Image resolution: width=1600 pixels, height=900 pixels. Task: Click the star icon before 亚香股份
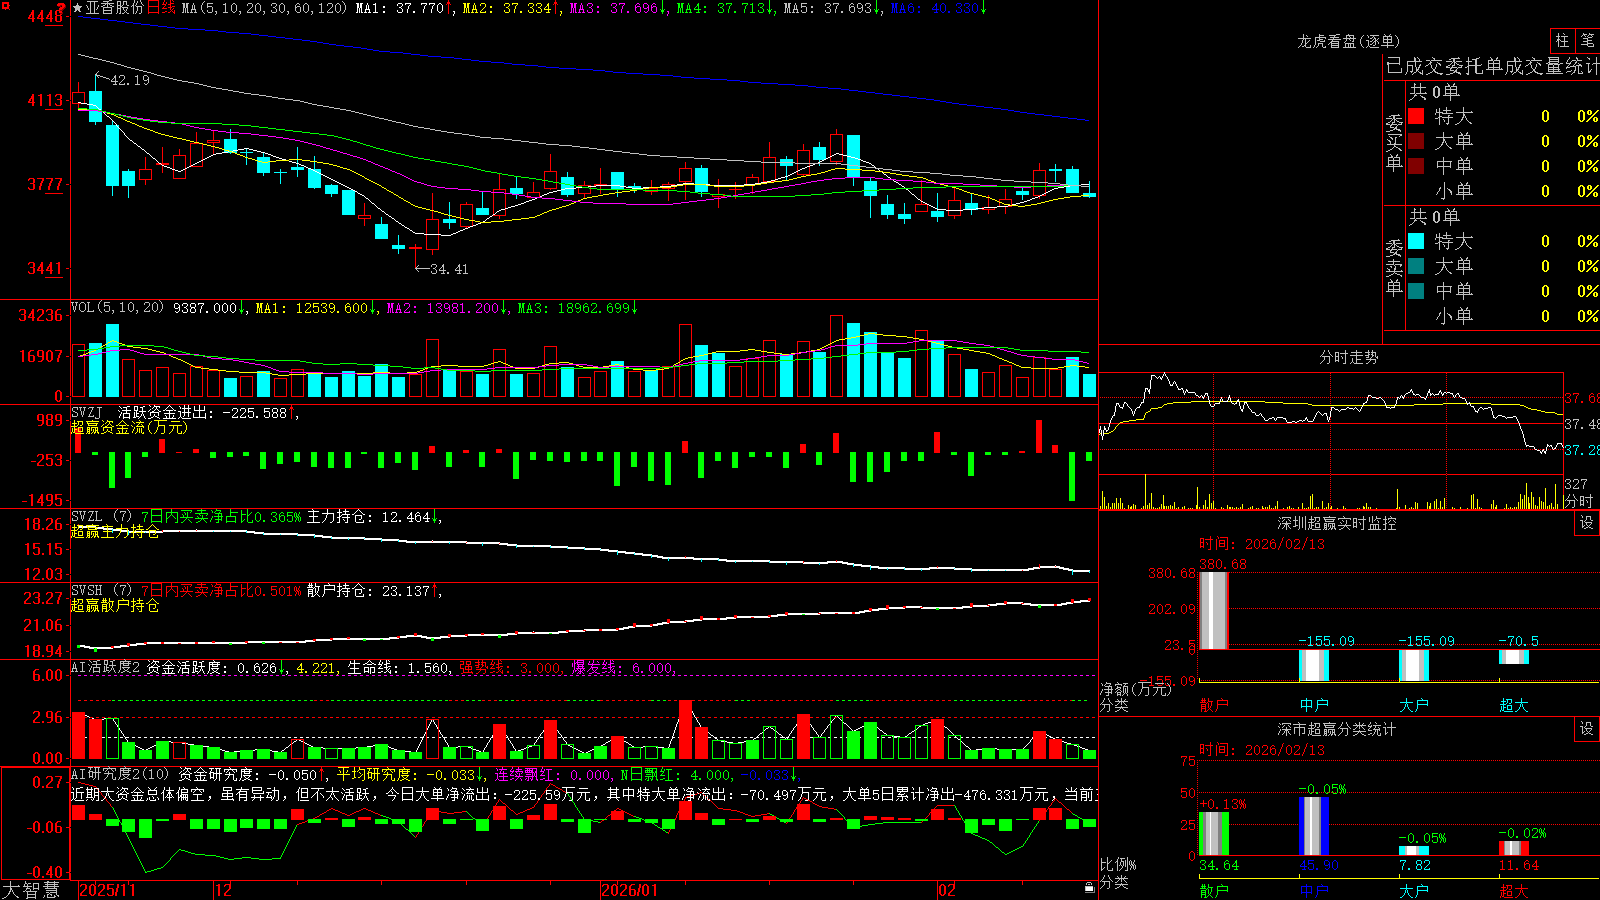click(x=78, y=8)
